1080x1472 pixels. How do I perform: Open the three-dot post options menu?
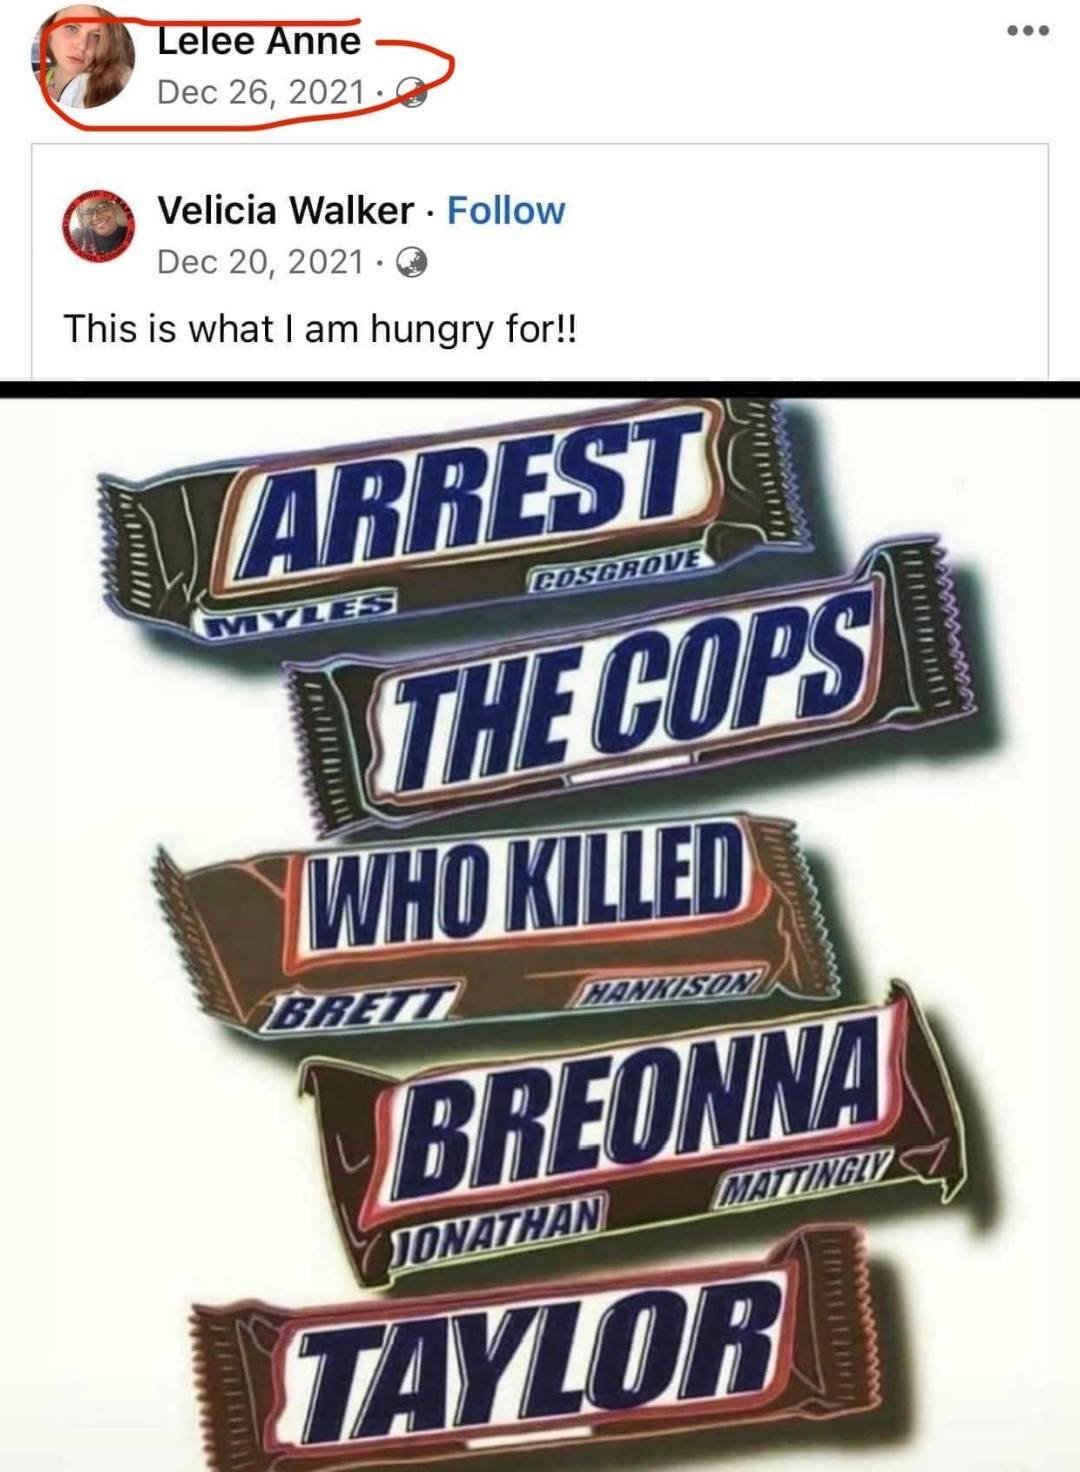[1028, 29]
